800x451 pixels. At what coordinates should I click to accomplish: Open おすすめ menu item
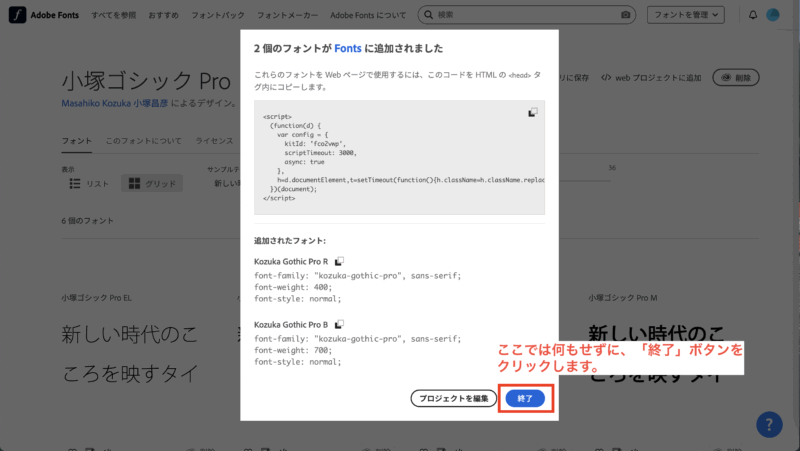point(163,15)
